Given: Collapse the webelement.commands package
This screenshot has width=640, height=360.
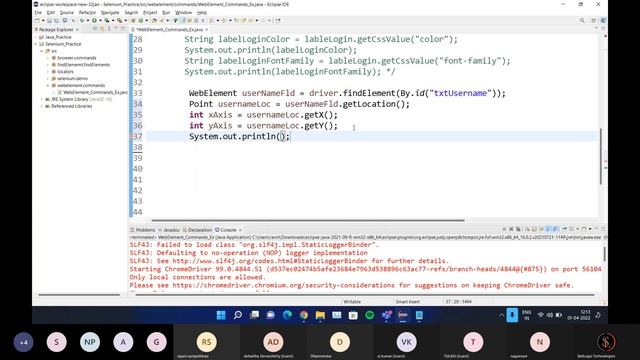Looking at the screenshot, I should [x=48, y=85].
